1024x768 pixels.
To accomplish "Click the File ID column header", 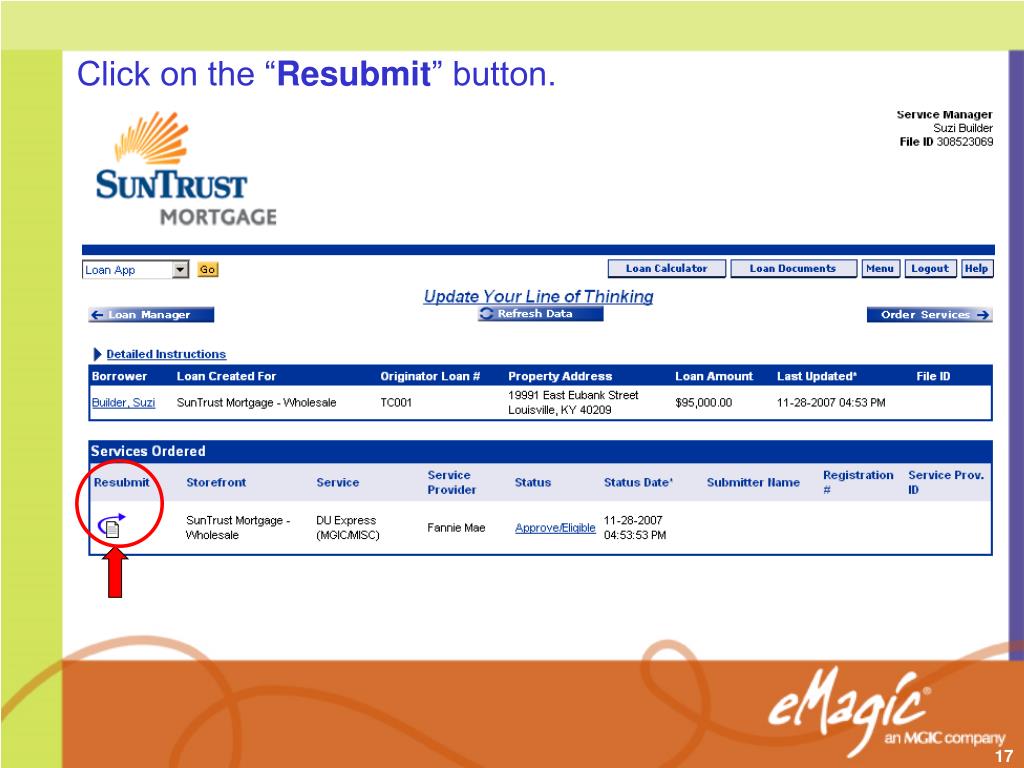I will point(933,376).
